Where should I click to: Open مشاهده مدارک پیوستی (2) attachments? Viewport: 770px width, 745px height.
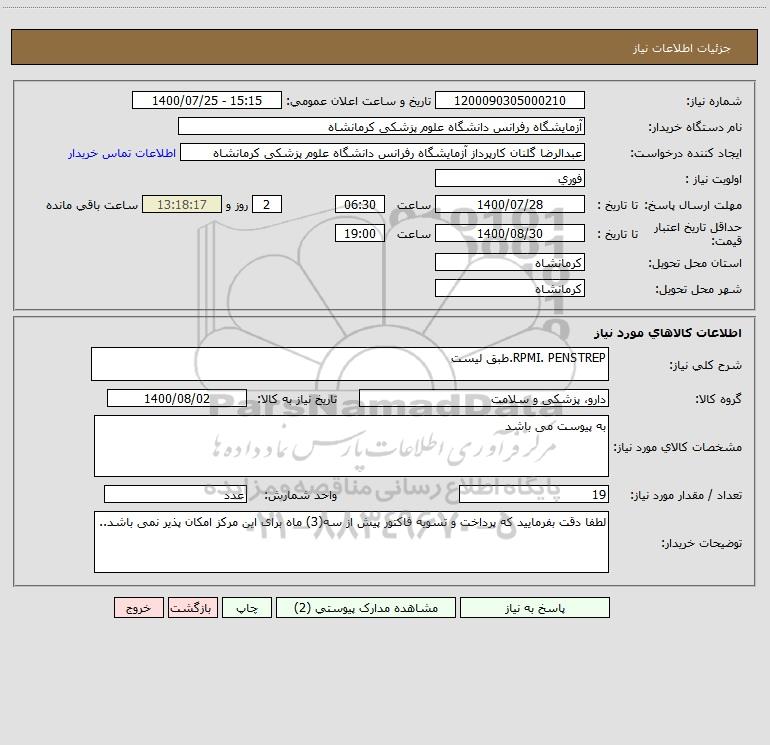[x=366, y=607]
